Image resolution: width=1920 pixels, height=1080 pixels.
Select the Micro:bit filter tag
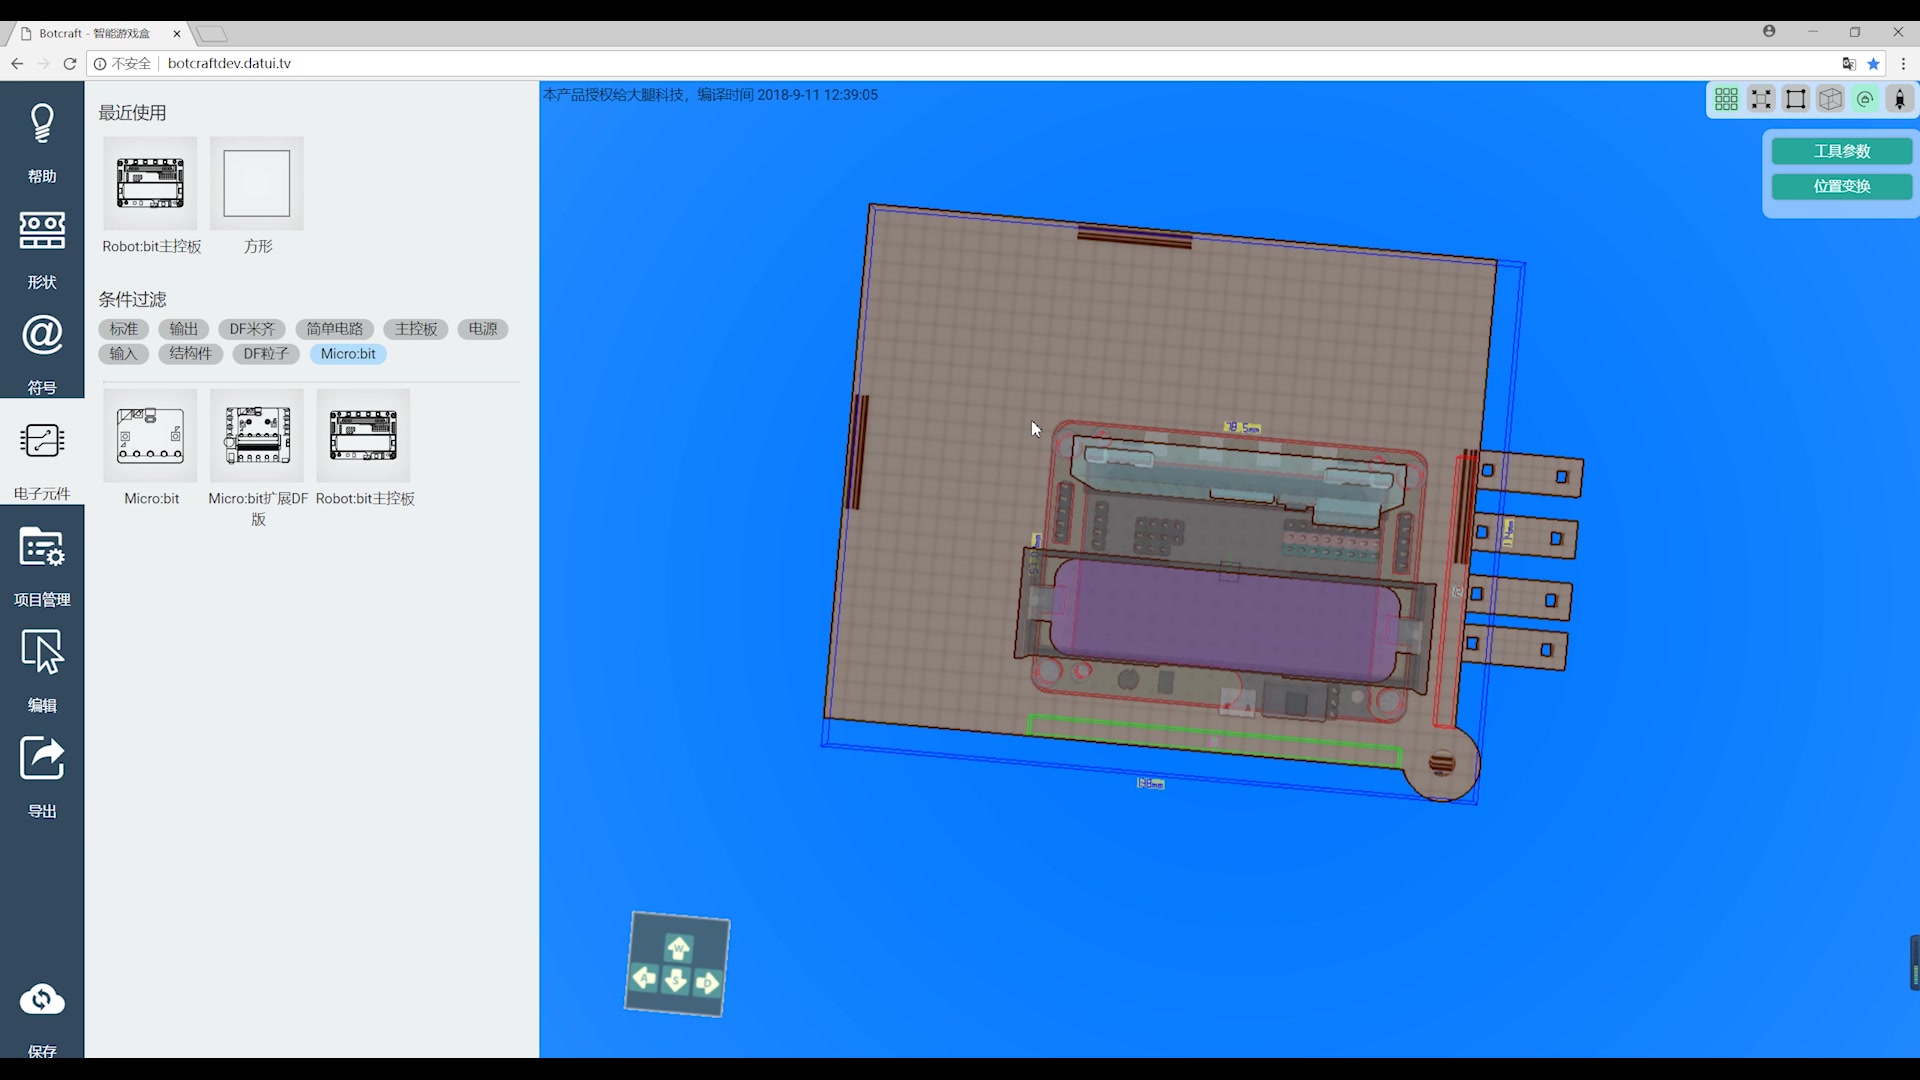click(x=348, y=354)
